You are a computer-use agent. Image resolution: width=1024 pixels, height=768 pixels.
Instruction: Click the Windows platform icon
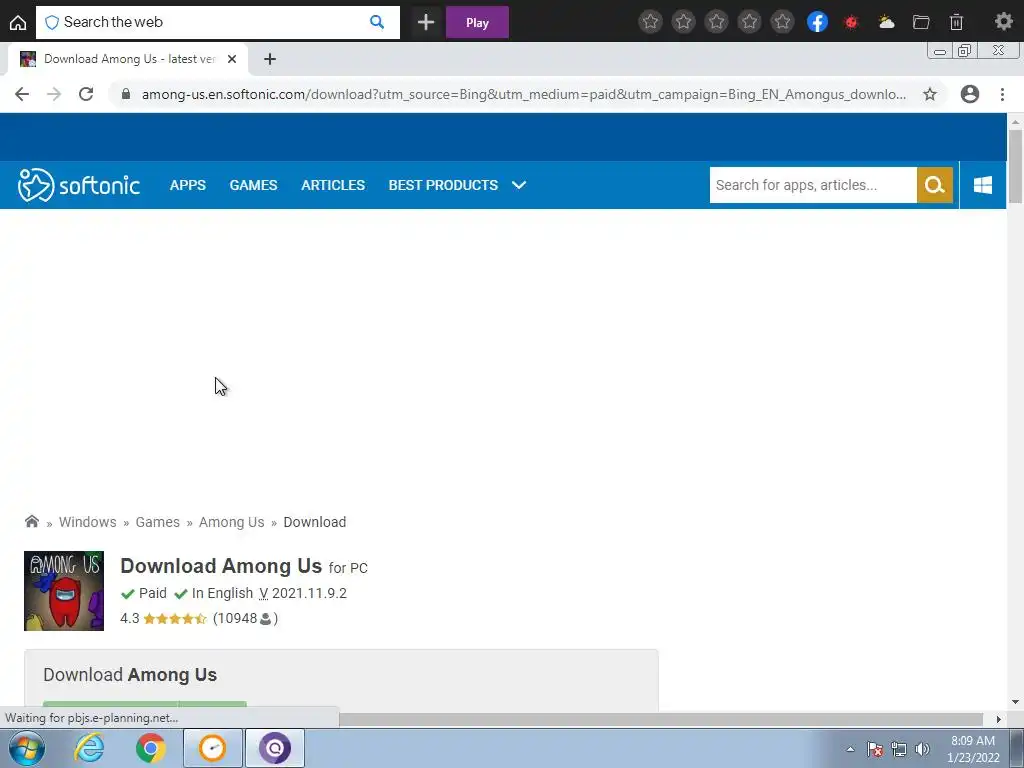(x=983, y=185)
